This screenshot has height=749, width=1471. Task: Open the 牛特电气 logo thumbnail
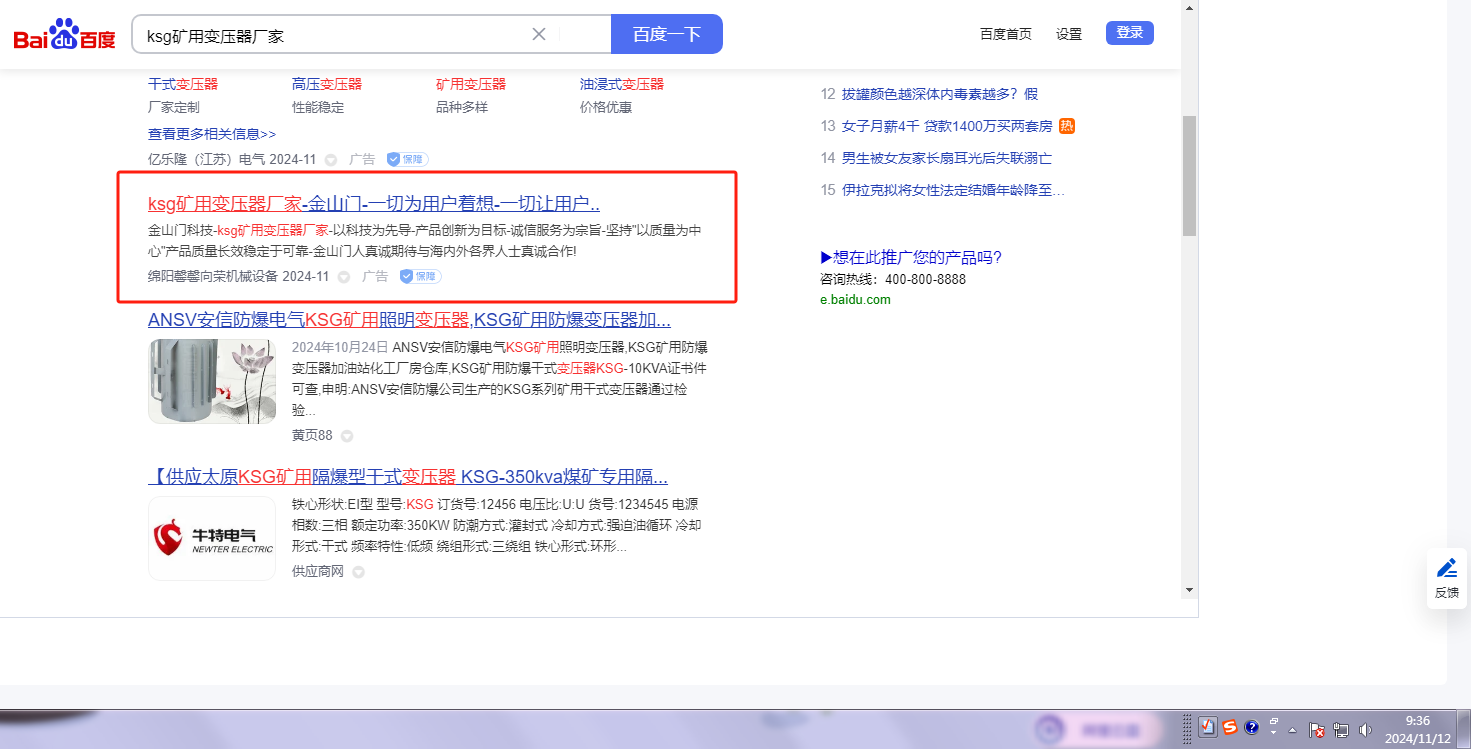[x=212, y=538]
